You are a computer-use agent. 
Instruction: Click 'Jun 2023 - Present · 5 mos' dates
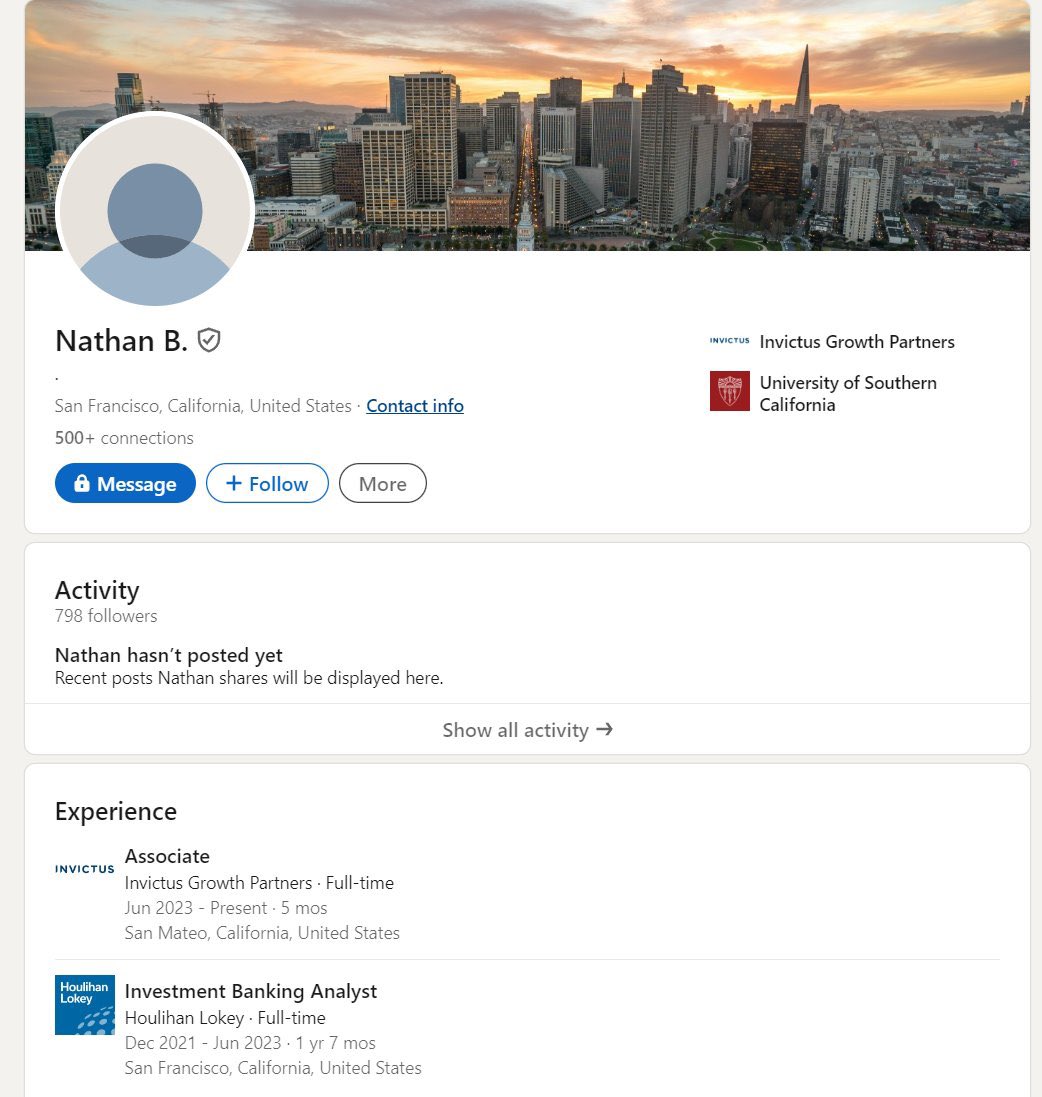tap(225, 908)
